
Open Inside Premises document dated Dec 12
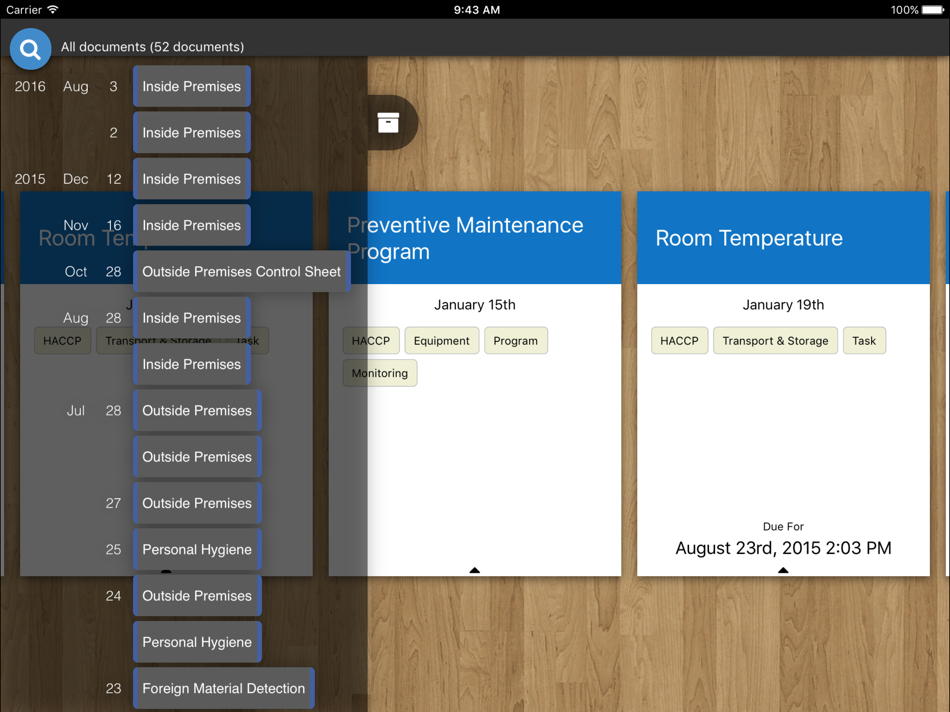point(191,179)
